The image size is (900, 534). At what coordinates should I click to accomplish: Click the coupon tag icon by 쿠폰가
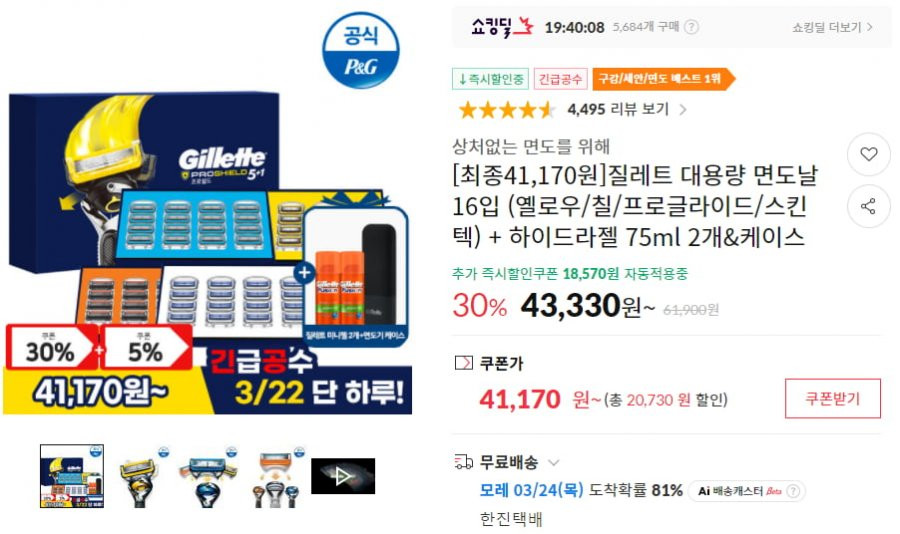[463, 363]
